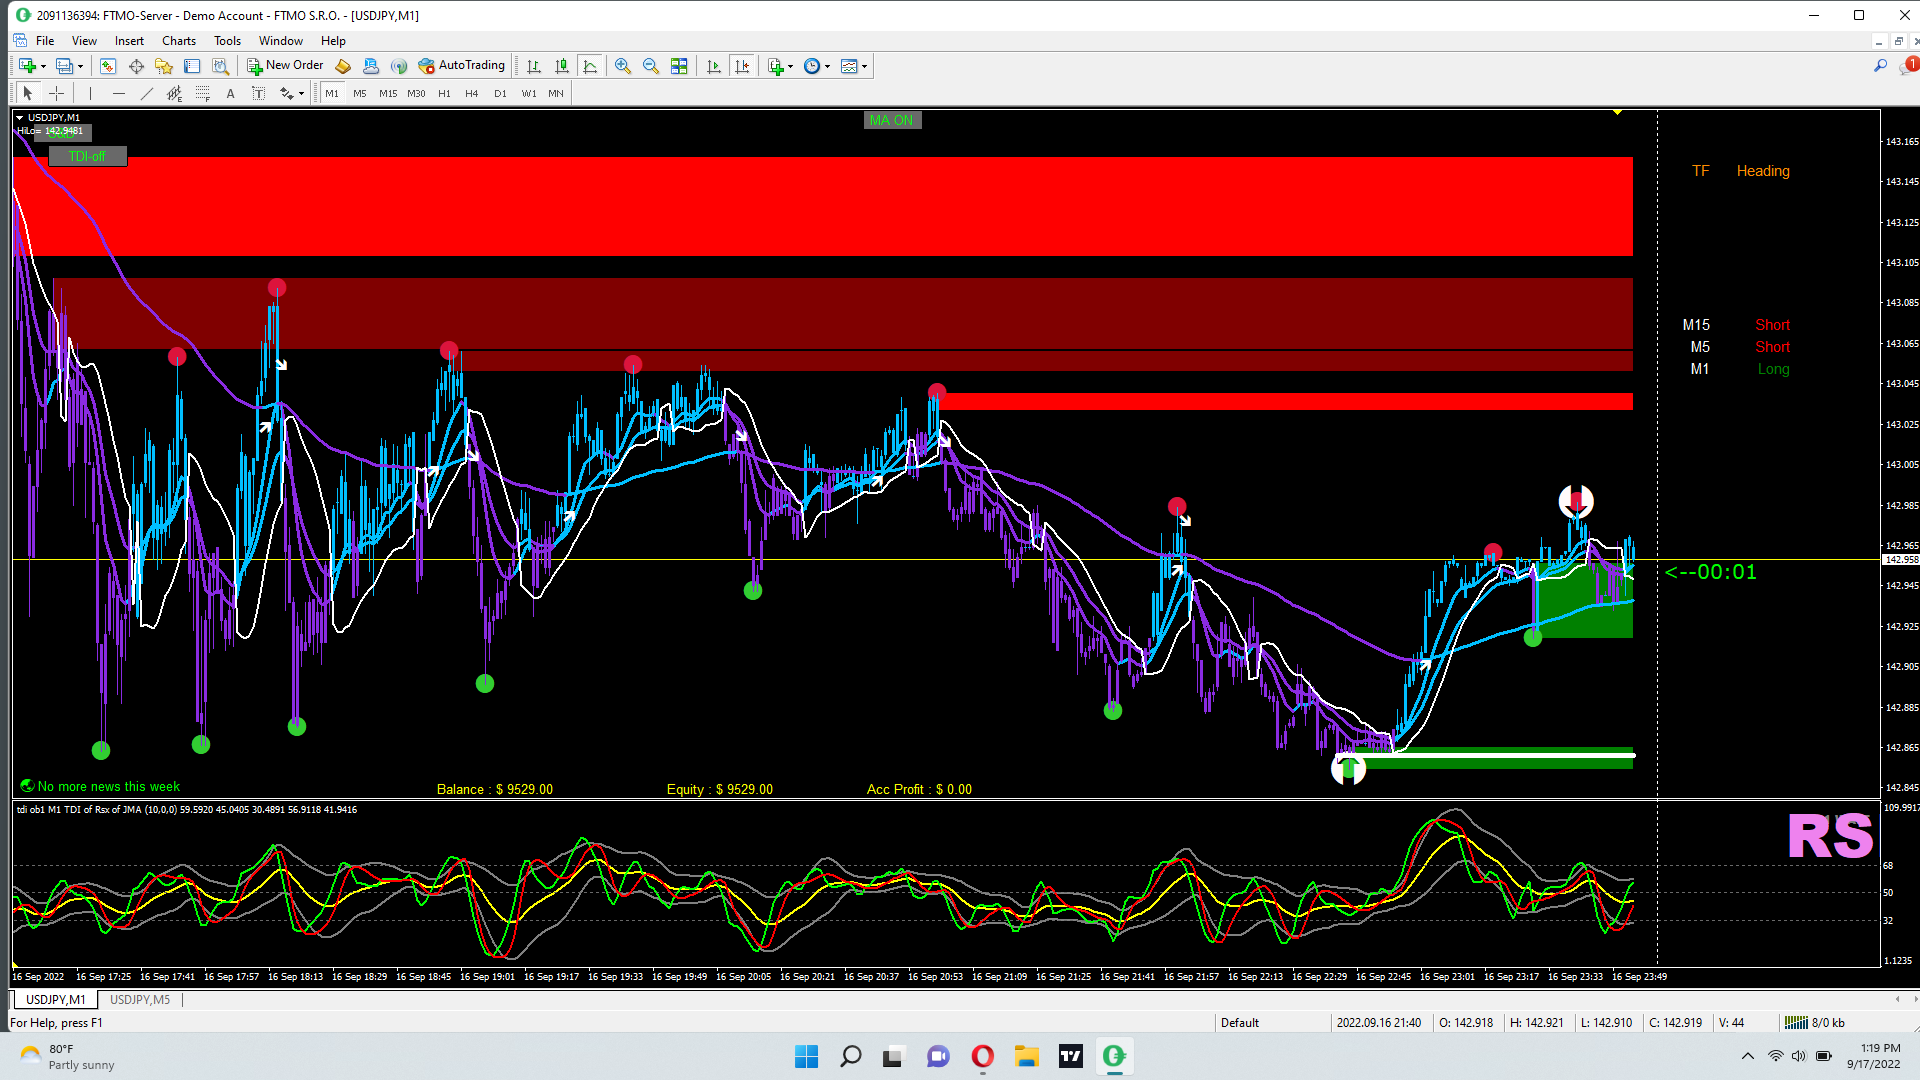Click the Tile Windows icon
This screenshot has height=1080, width=1920.
(x=679, y=66)
